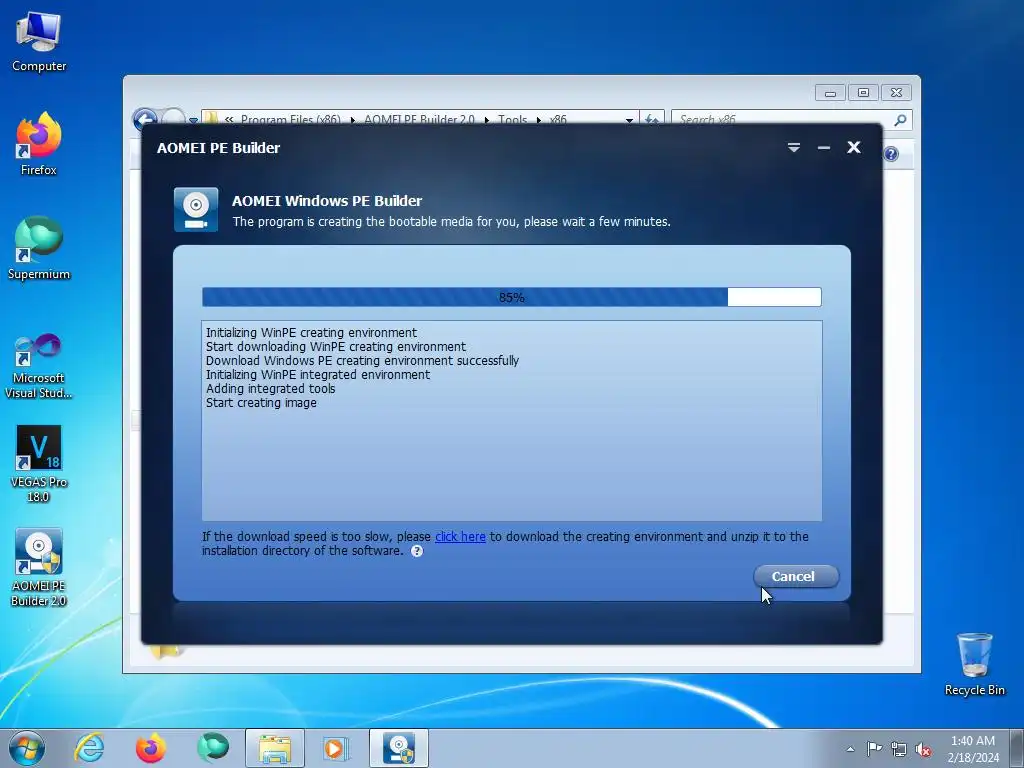Open the network tray icon

pos(899,750)
